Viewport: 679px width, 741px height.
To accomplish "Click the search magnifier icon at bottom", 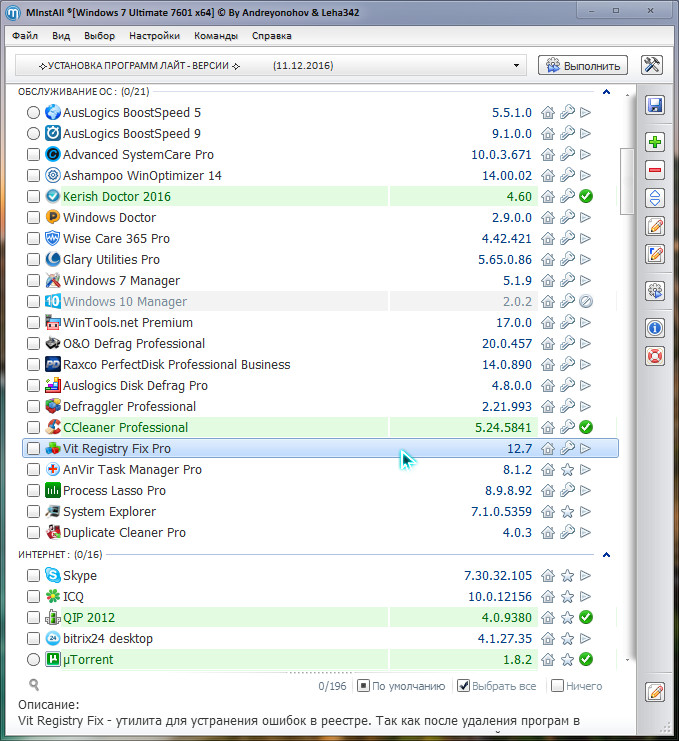I will point(34,685).
